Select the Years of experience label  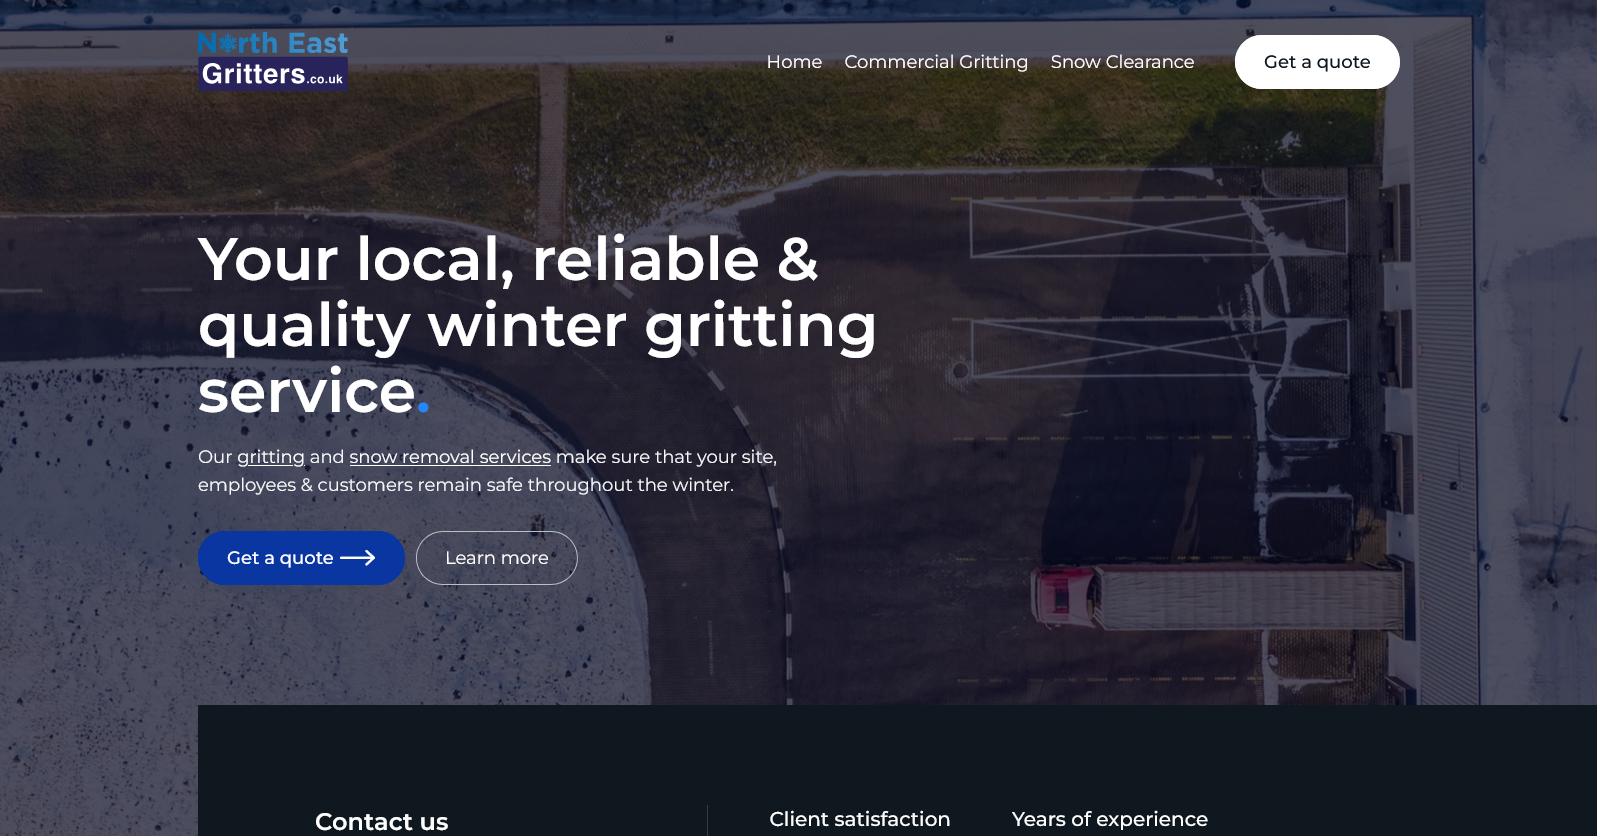1109,819
